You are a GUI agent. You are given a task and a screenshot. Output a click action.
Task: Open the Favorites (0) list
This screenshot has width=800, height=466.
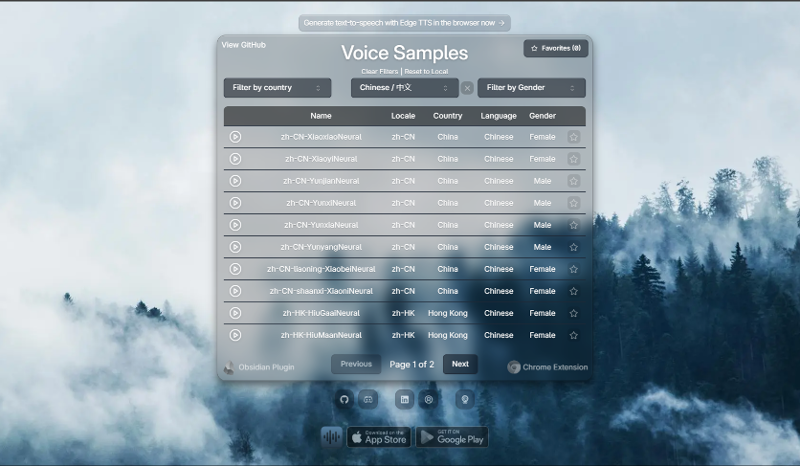point(556,48)
